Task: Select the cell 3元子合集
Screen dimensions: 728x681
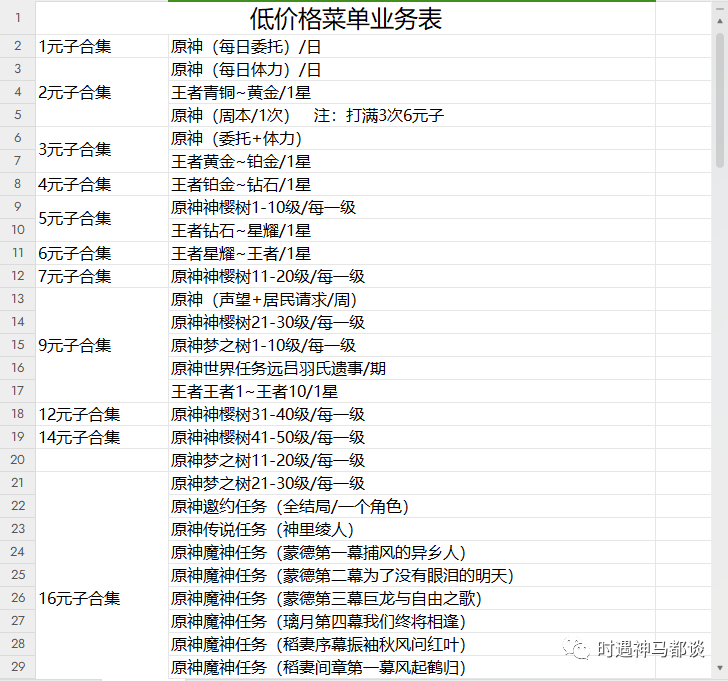Action: pos(102,149)
